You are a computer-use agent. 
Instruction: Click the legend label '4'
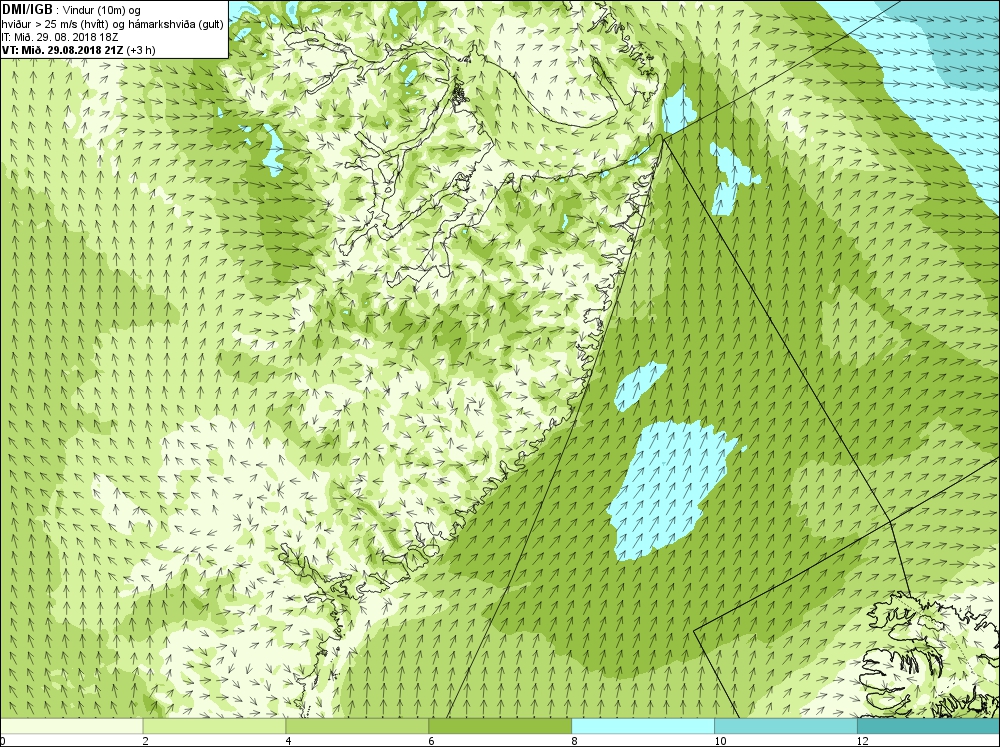289,741
